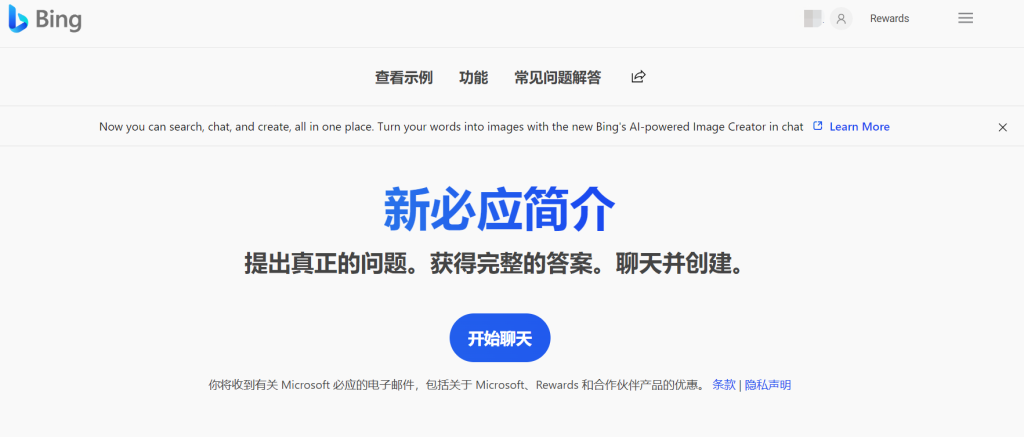
Task: Select the 功能 tab
Action: point(473,78)
